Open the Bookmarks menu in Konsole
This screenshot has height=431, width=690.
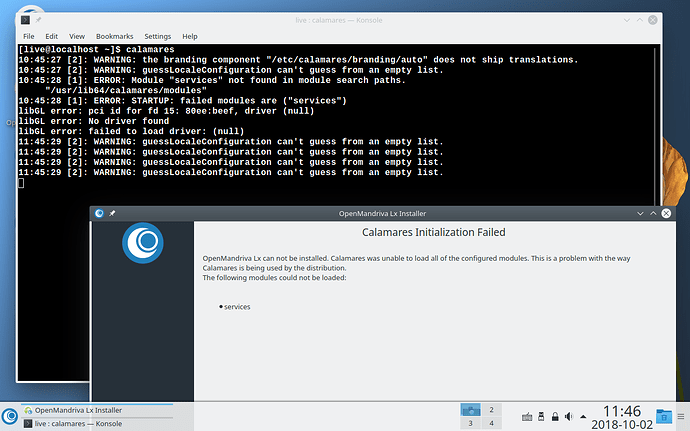[114, 36]
